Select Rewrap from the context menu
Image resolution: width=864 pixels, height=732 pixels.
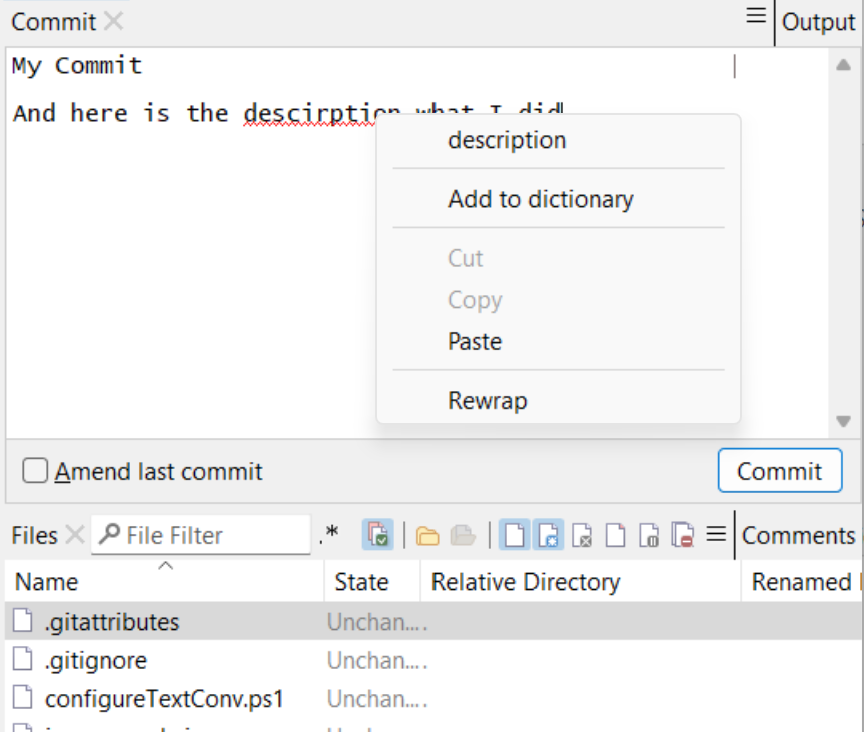tap(488, 400)
